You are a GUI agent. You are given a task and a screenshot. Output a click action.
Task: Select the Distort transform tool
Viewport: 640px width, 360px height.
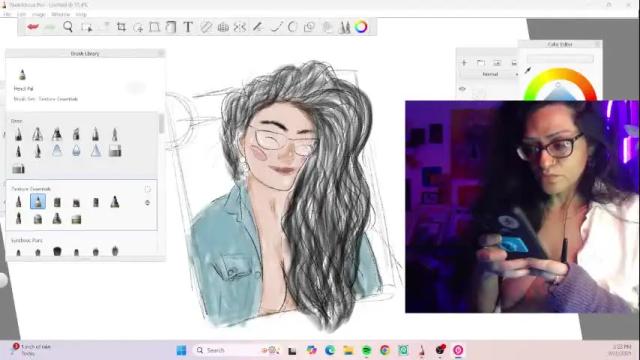[x=154, y=27]
